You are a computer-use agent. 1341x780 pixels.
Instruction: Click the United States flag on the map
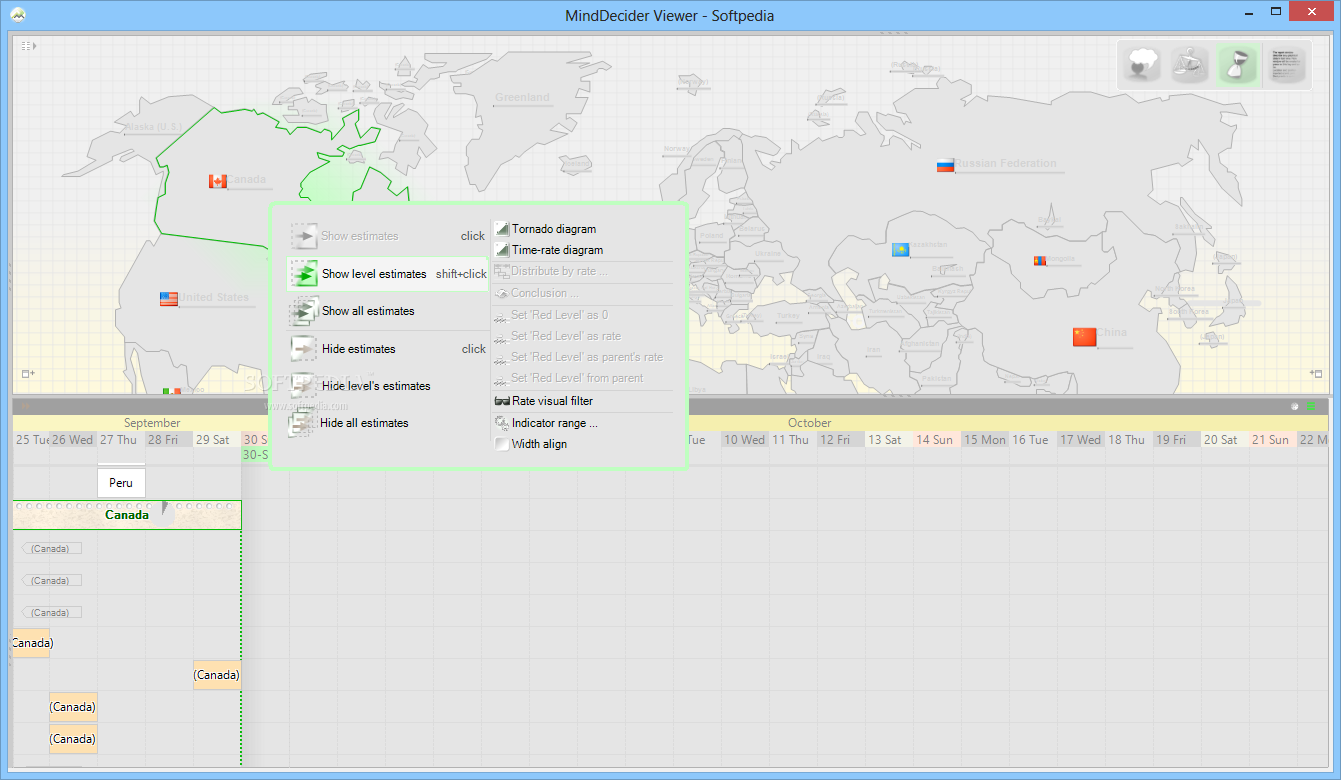tap(169, 298)
